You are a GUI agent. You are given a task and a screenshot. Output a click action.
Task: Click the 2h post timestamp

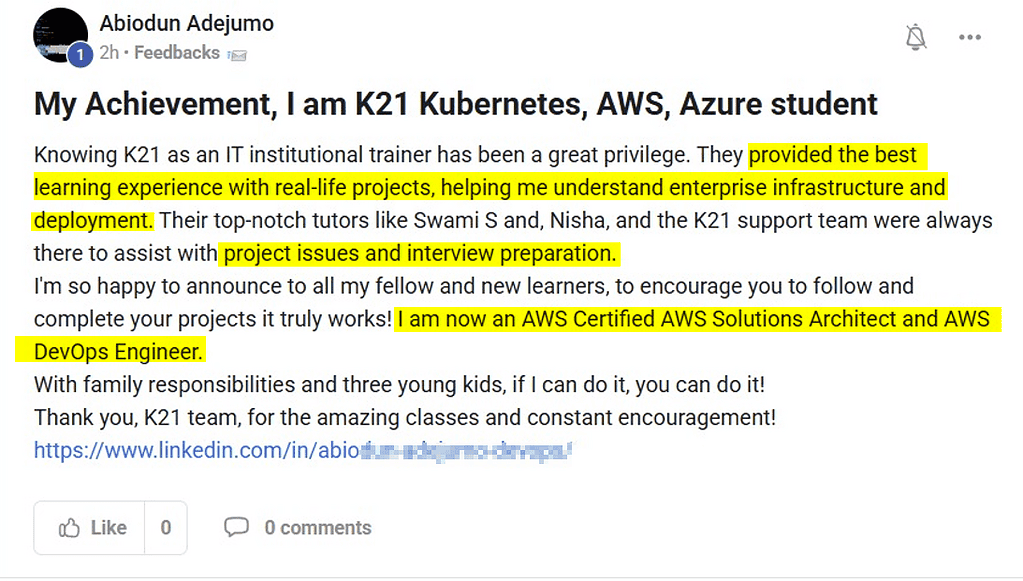109,53
